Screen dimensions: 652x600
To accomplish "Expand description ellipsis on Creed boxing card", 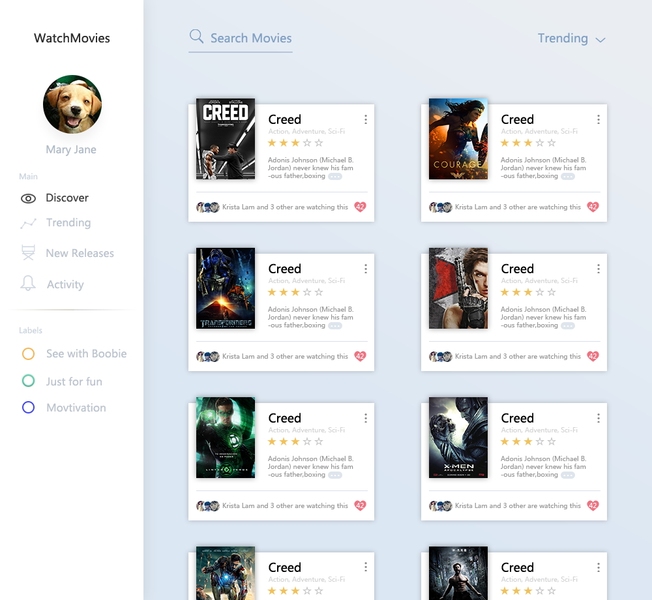I will point(335,176).
